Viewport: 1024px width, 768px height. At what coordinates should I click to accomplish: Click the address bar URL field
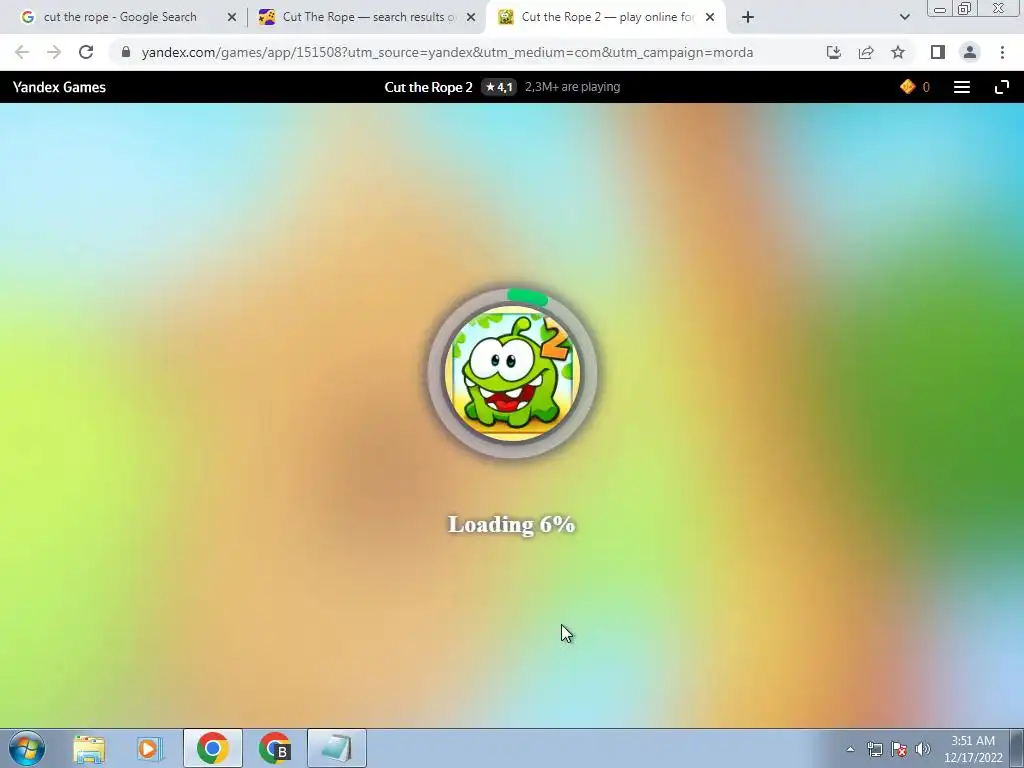447,52
